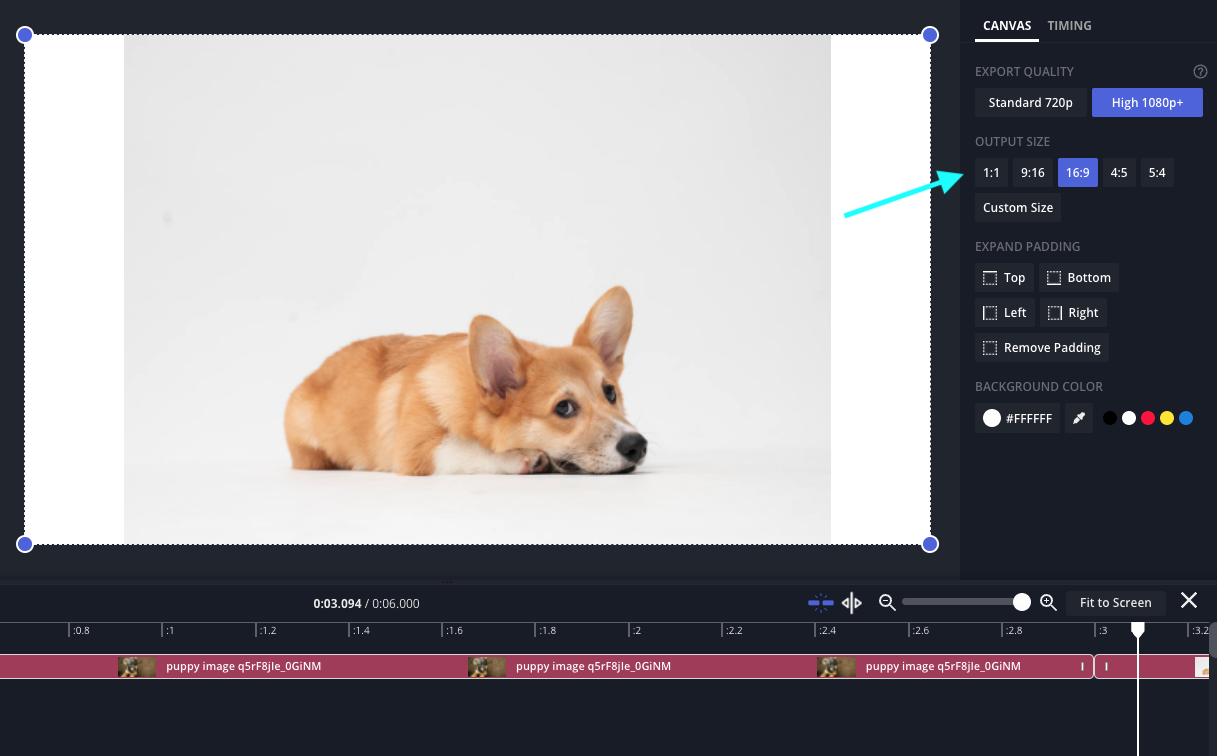The image size is (1217, 756).
Task: Select the red background color swatch
Action: pos(1148,418)
